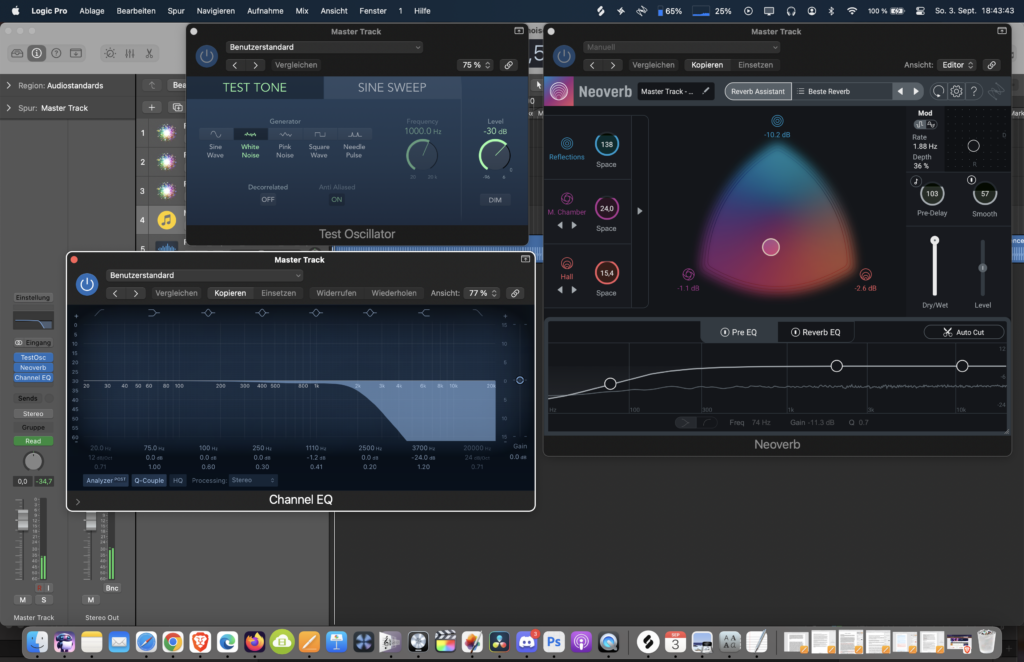The width and height of the screenshot is (1024, 662).
Task: Open Neoverb help question mark icon
Action: tap(974, 91)
